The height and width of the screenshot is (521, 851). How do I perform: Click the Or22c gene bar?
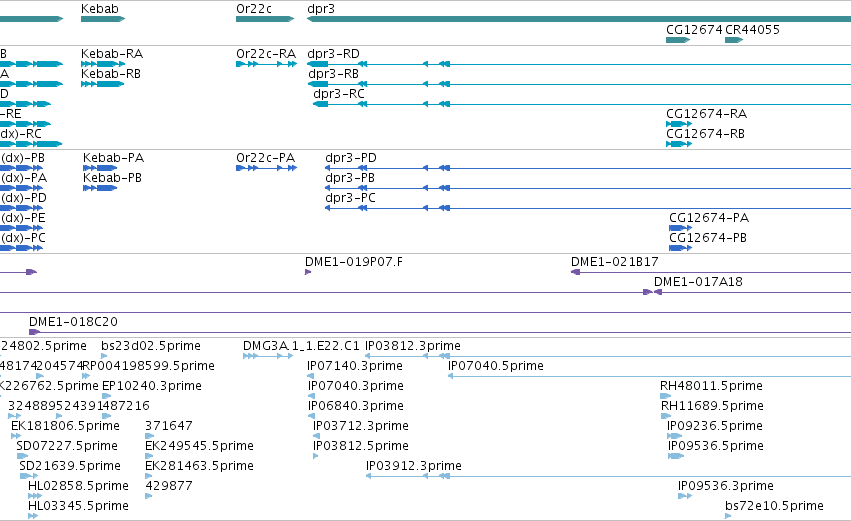coord(265,19)
